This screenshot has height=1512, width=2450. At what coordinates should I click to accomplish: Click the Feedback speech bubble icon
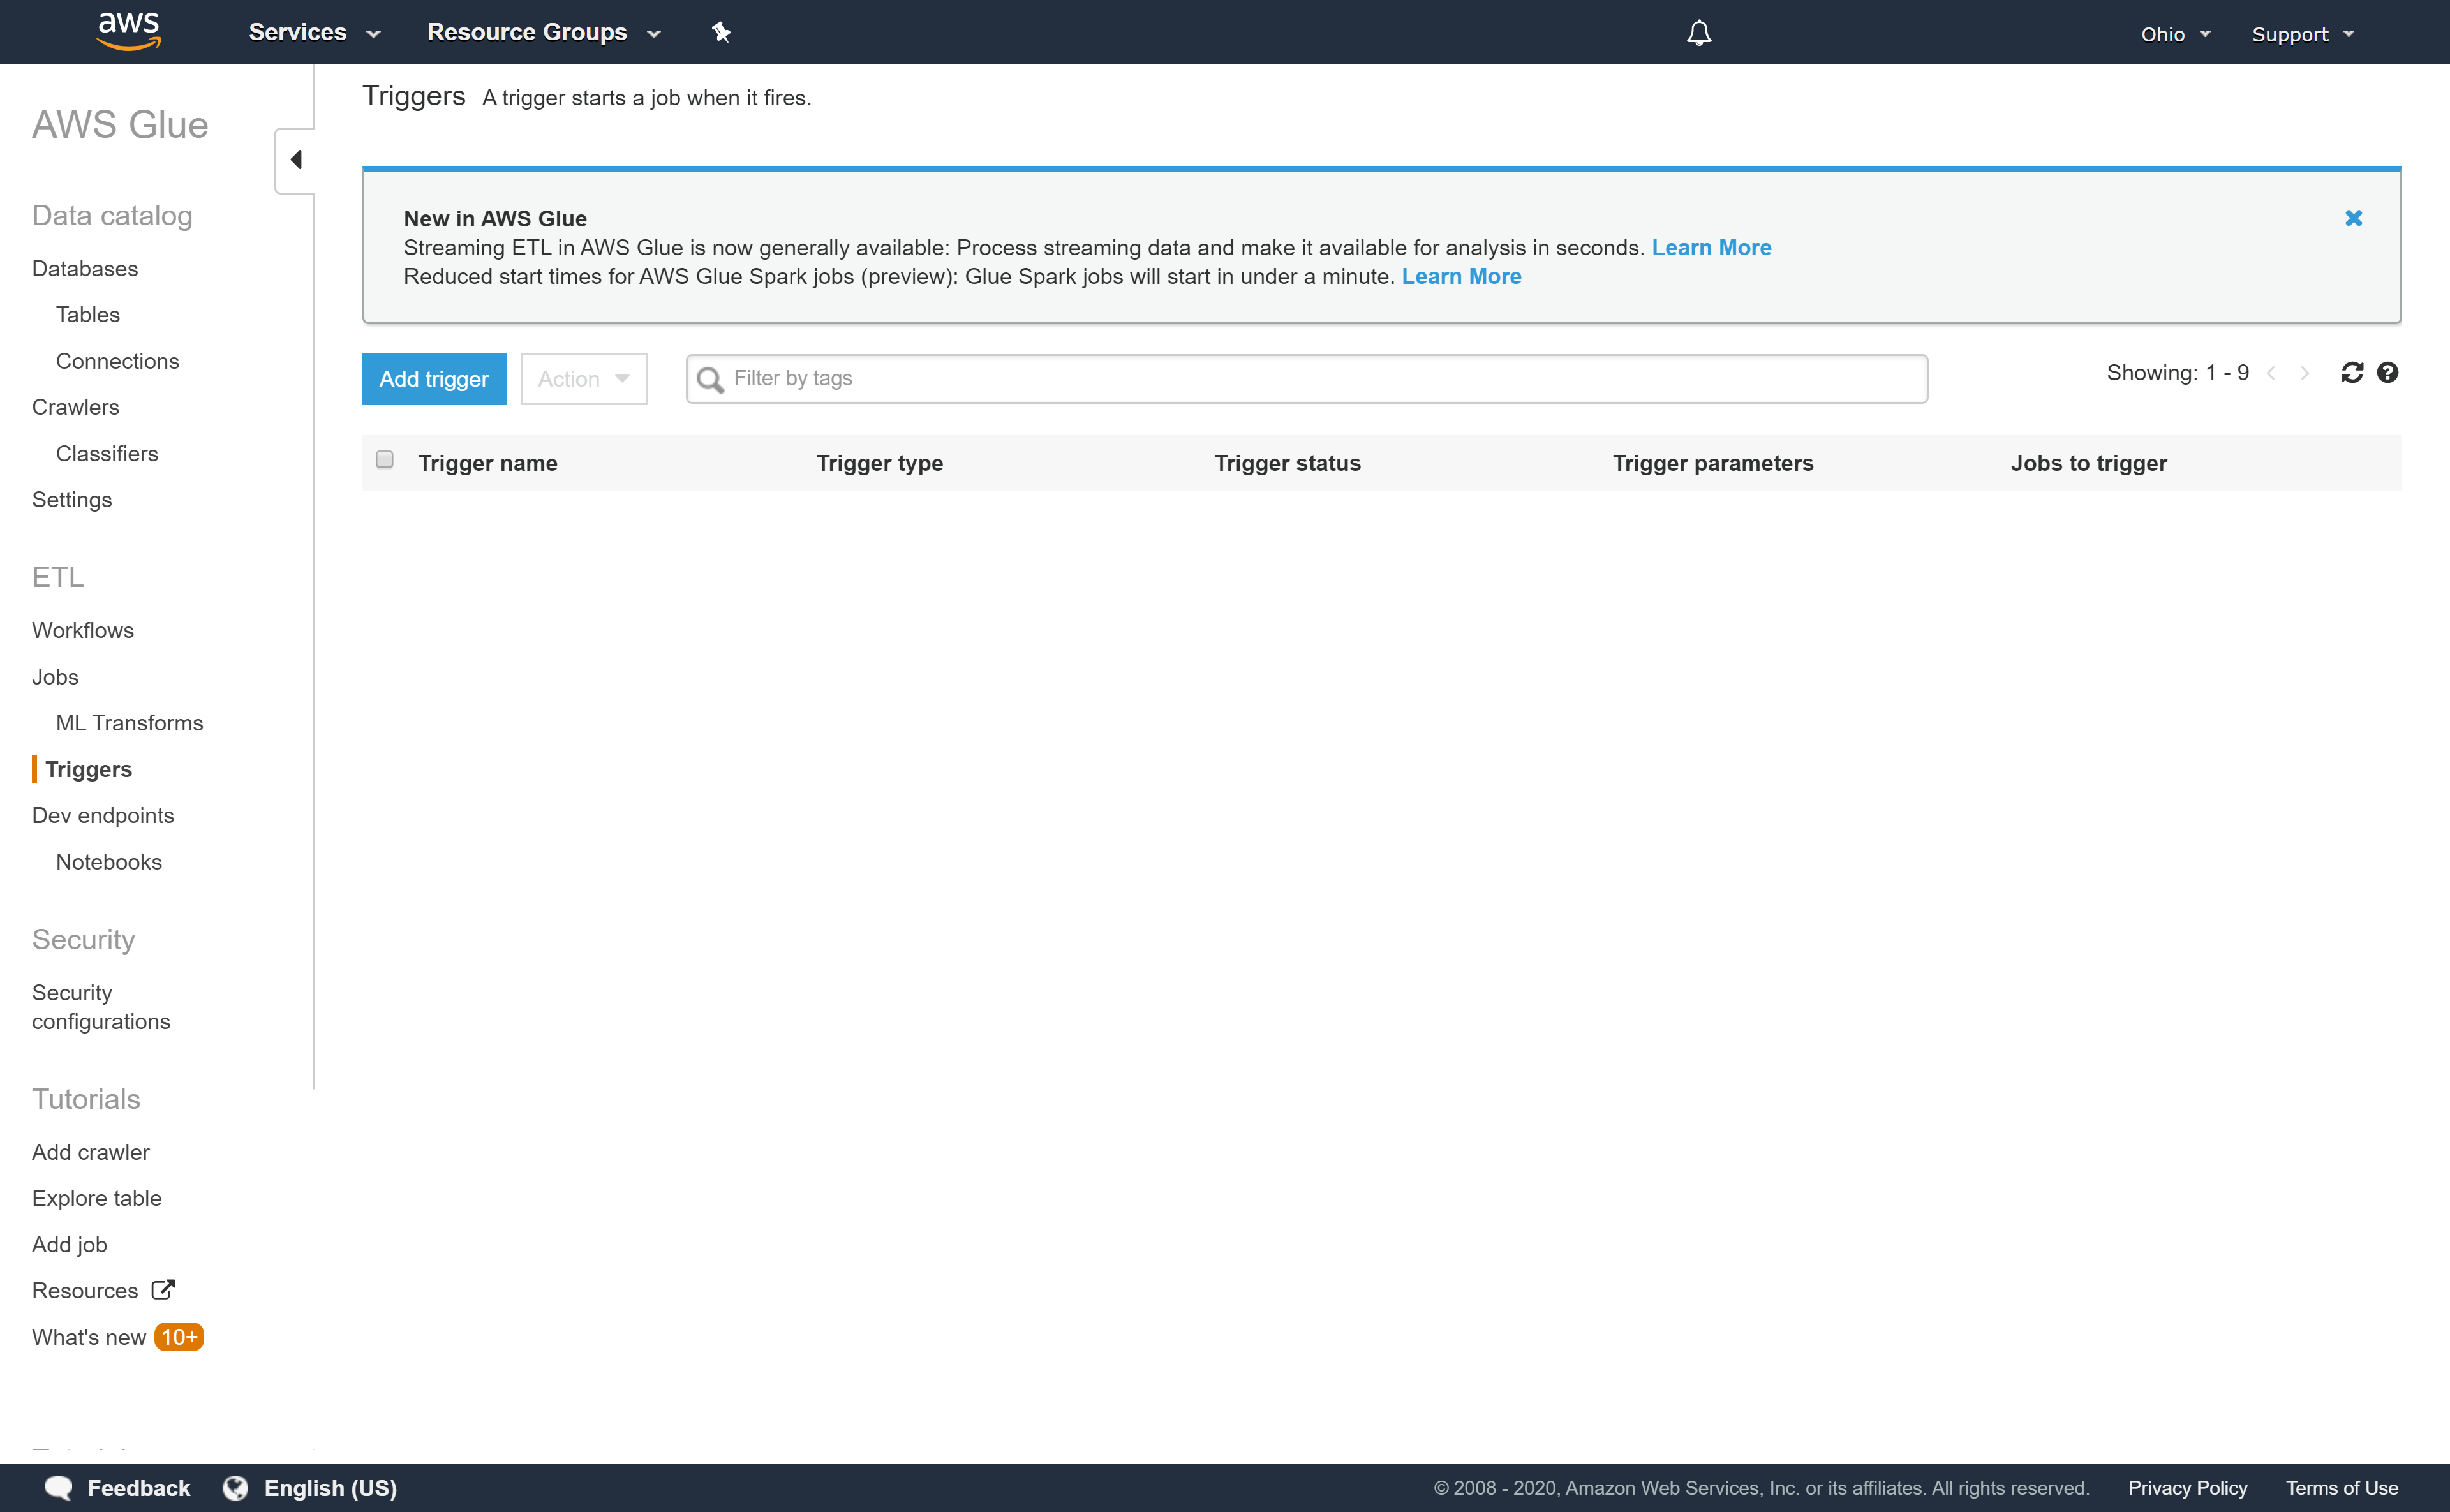click(59, 1487)
